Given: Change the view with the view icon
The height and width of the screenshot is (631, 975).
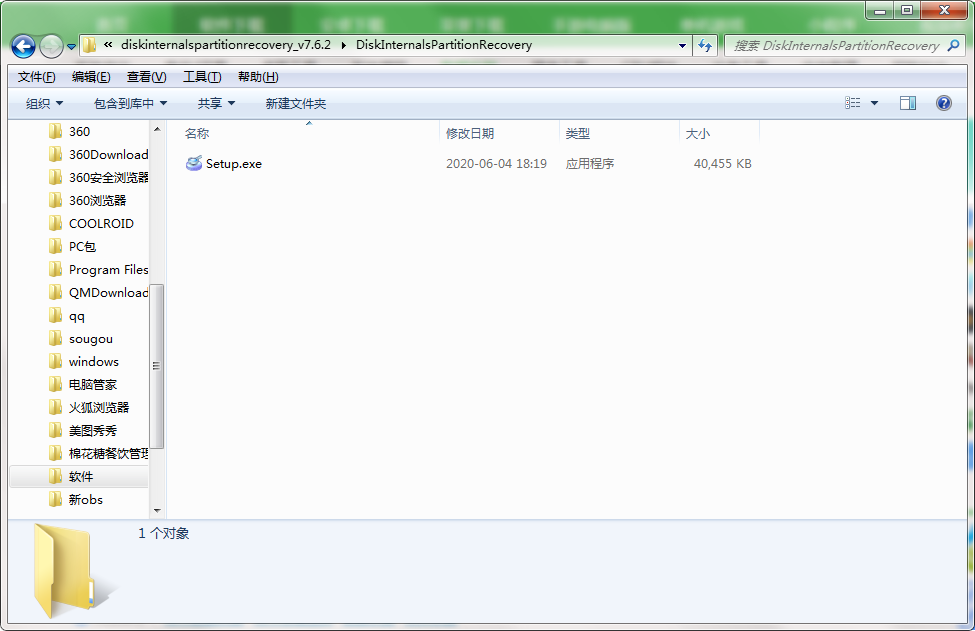Looking at the screenshot, I should (x=853, y=103).
